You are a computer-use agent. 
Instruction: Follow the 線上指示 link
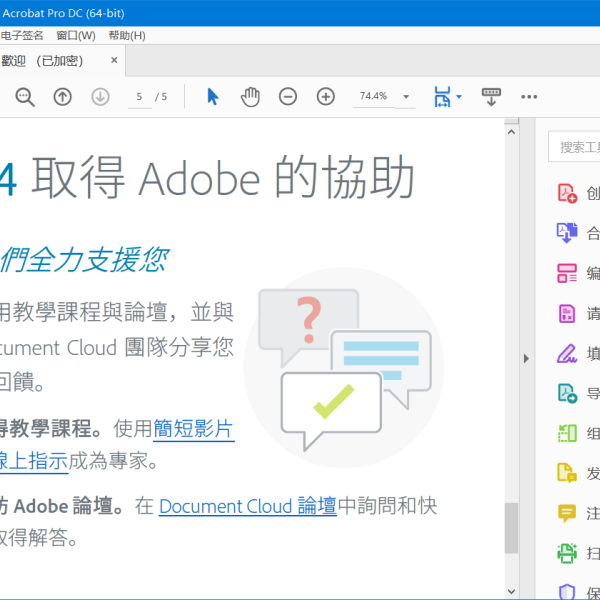point(34,460)
